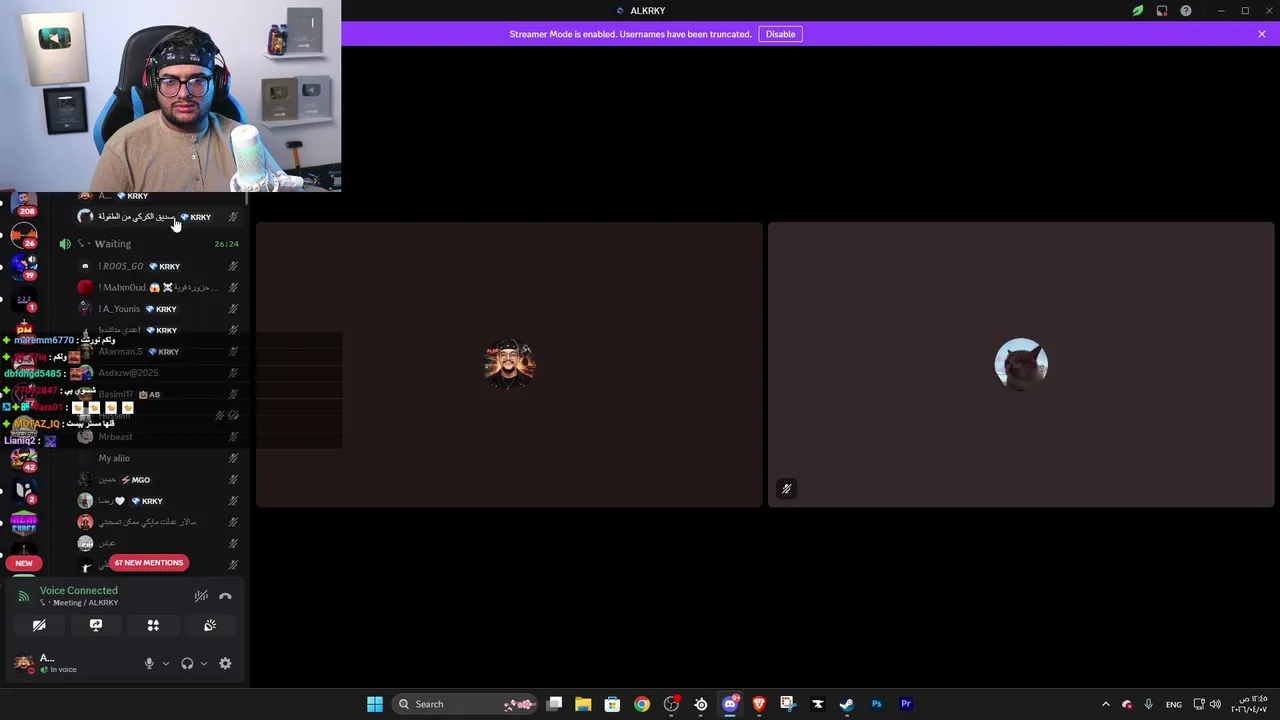Viewport: 1280px width, 720px height.
Task: Open Premiere Pro from taskbar
Action: [906, 704]
